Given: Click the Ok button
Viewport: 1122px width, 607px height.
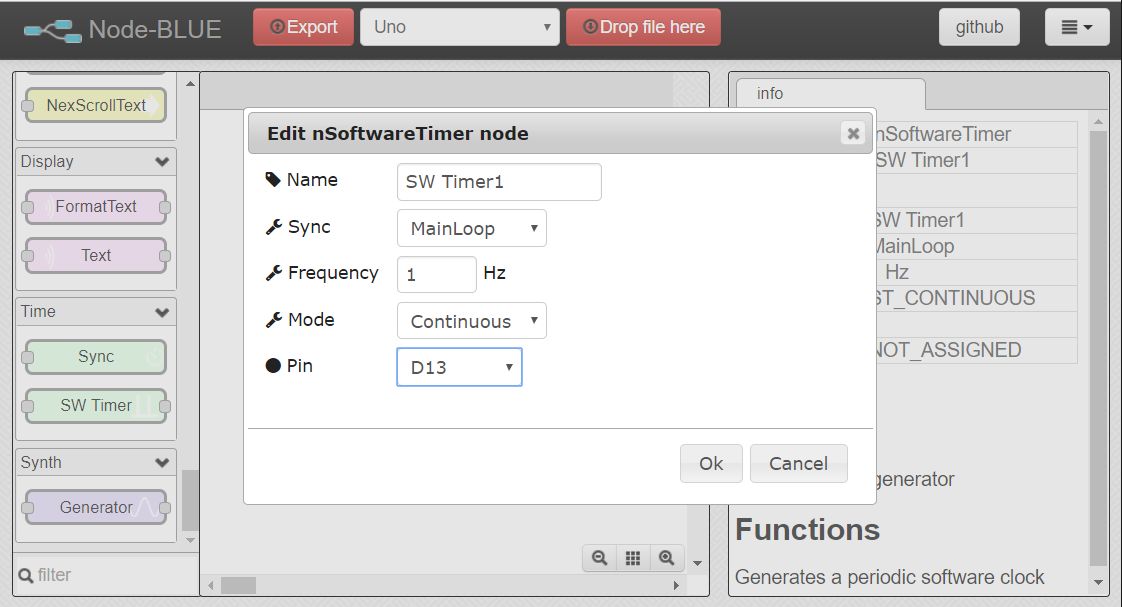Looking at the screenshot, I should click(711, 464).
